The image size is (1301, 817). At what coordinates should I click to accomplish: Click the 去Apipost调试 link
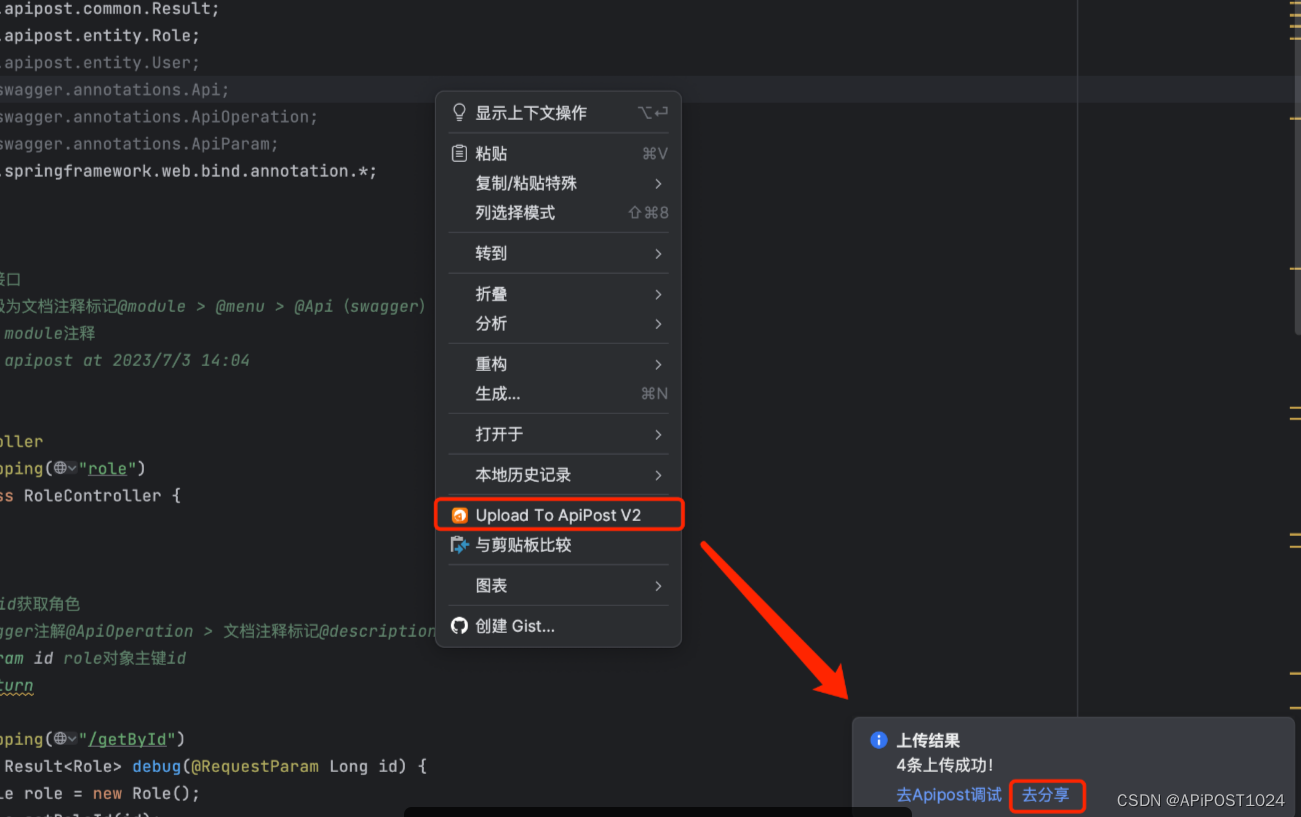(x=948, y=794)
